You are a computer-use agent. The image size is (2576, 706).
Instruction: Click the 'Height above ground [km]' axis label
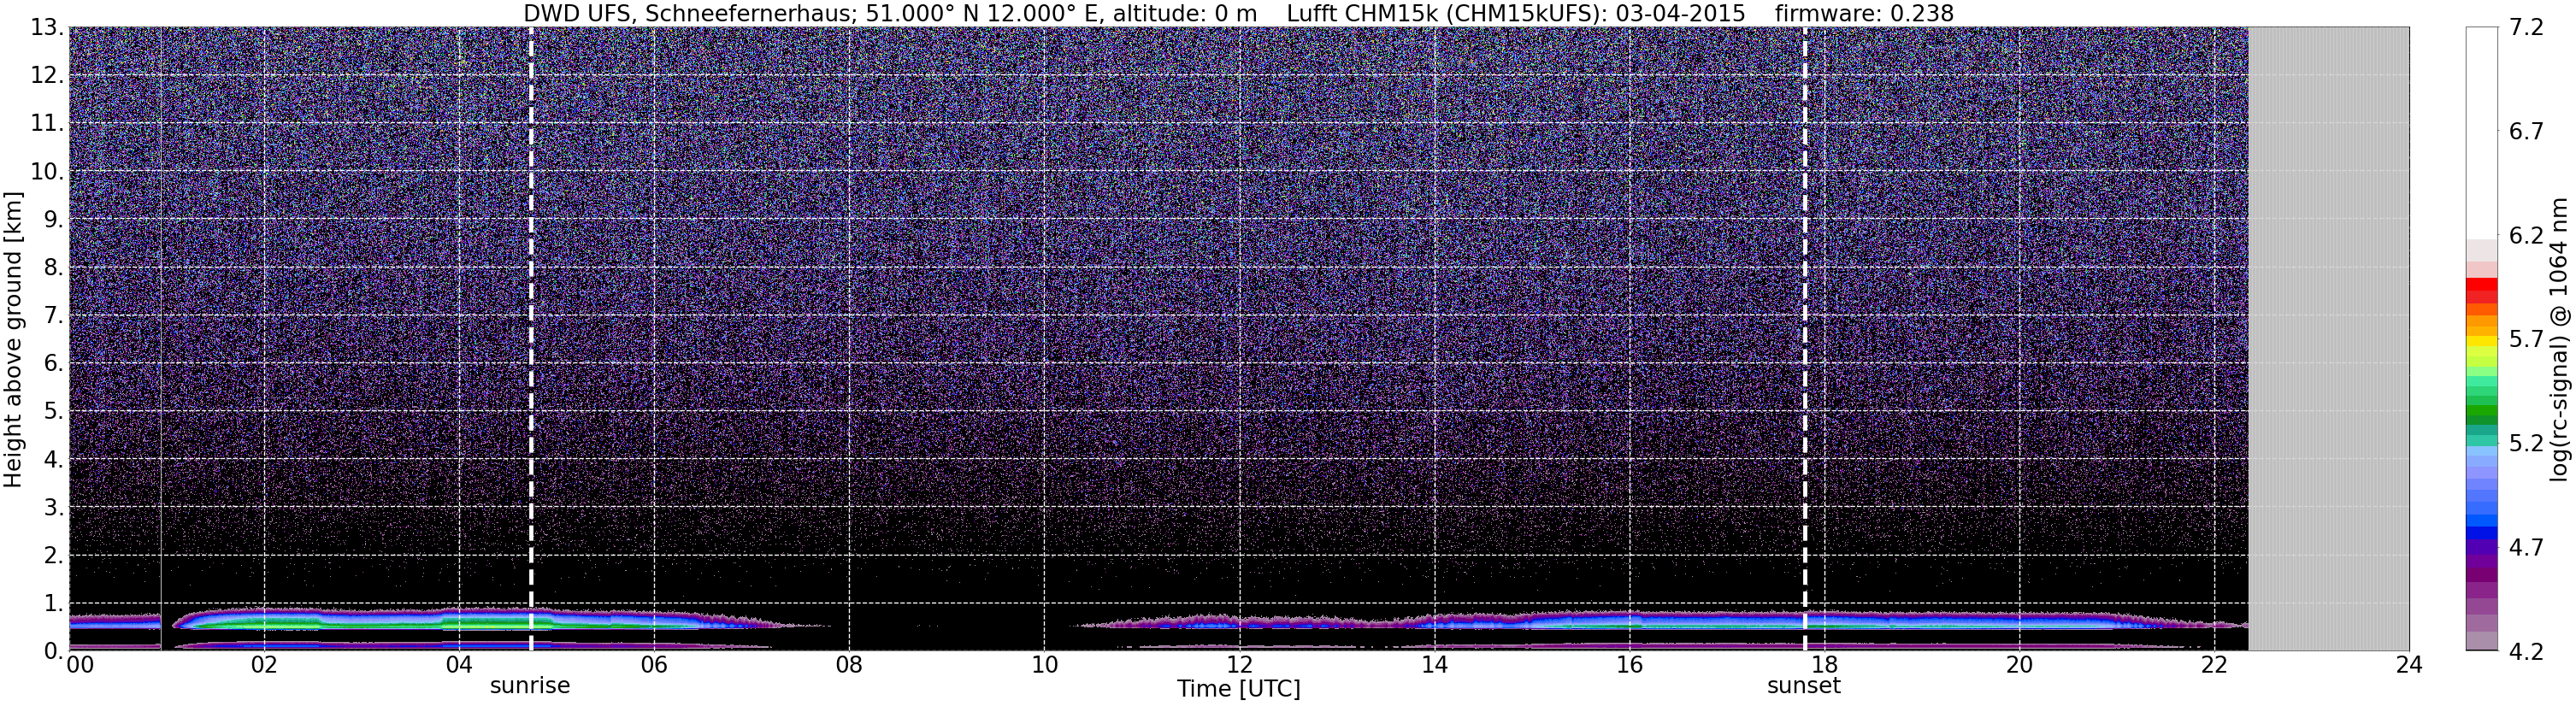(x=13, y=339)
